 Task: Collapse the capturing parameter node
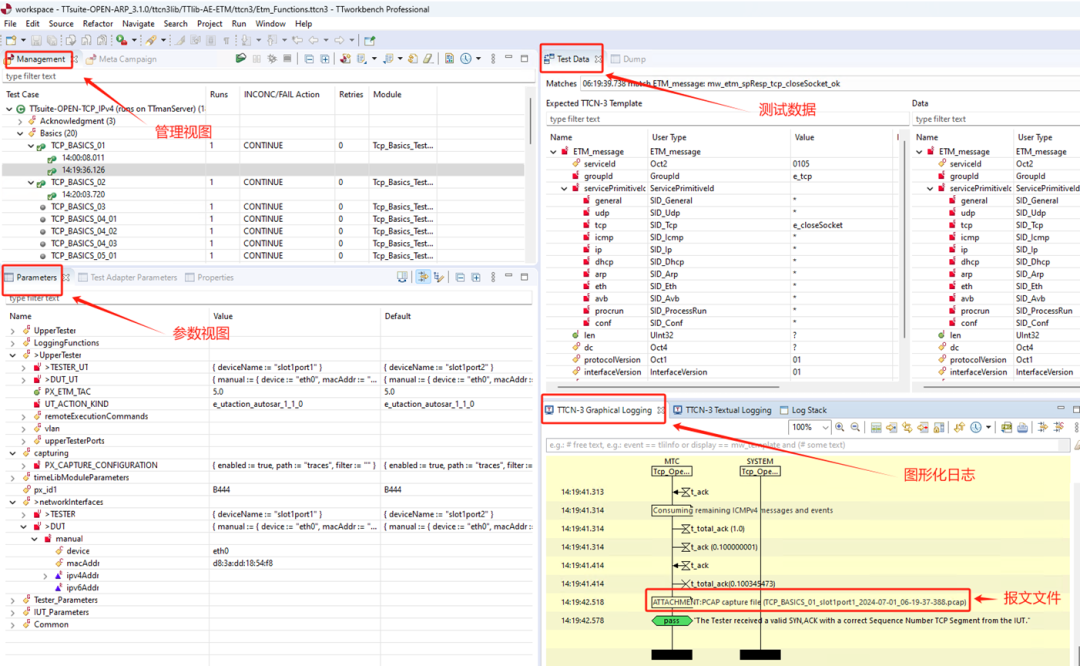coord(11,453)
